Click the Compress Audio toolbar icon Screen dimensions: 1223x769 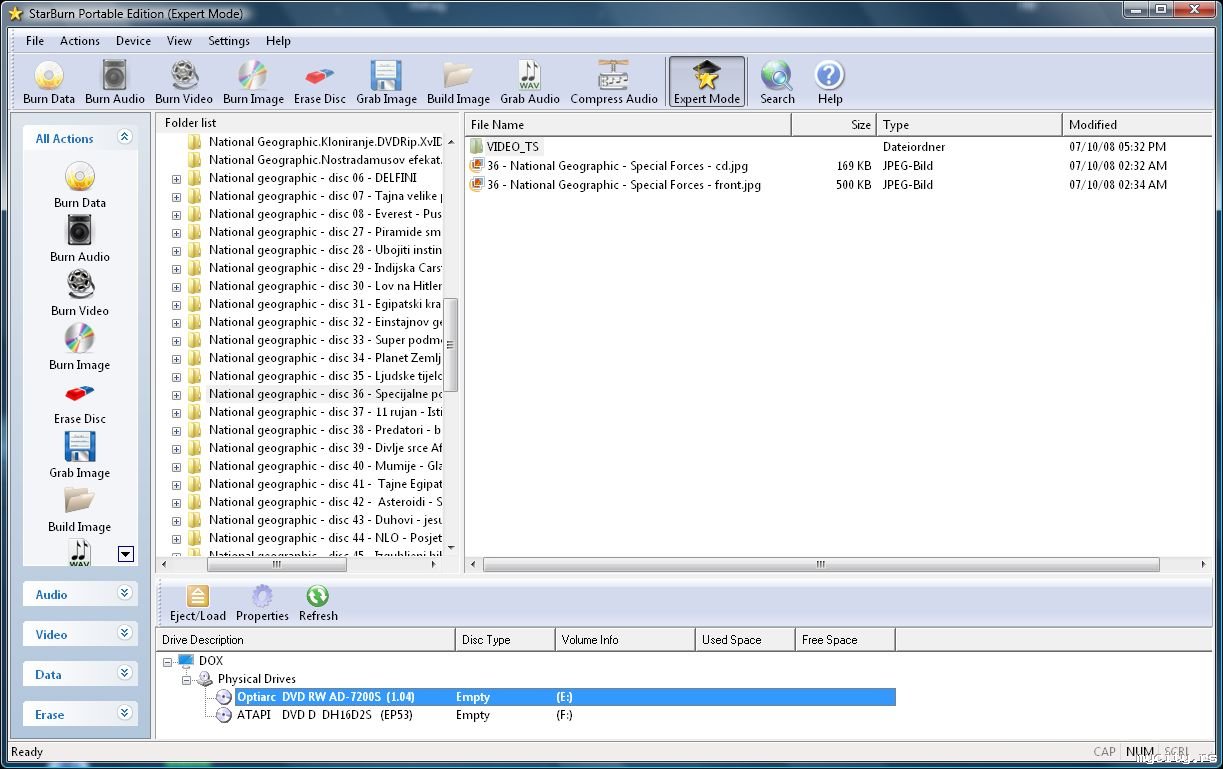click(613, 82)
